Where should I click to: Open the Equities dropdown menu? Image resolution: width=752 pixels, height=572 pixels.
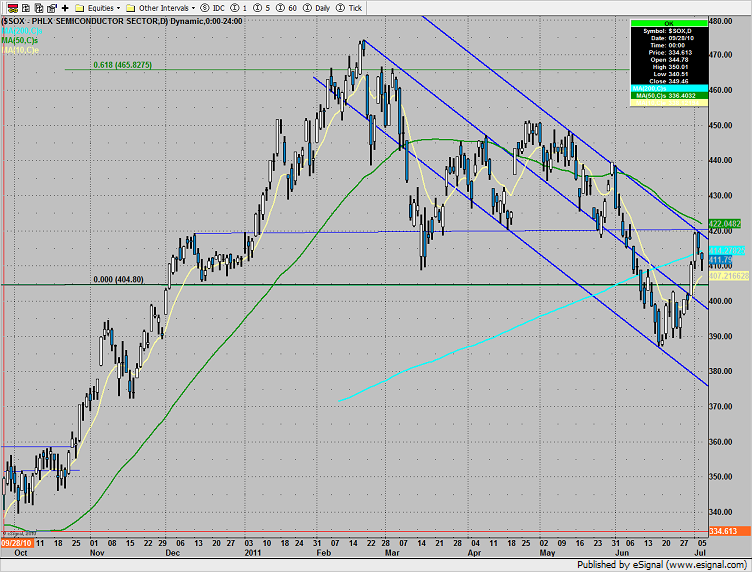click(104, 8)
